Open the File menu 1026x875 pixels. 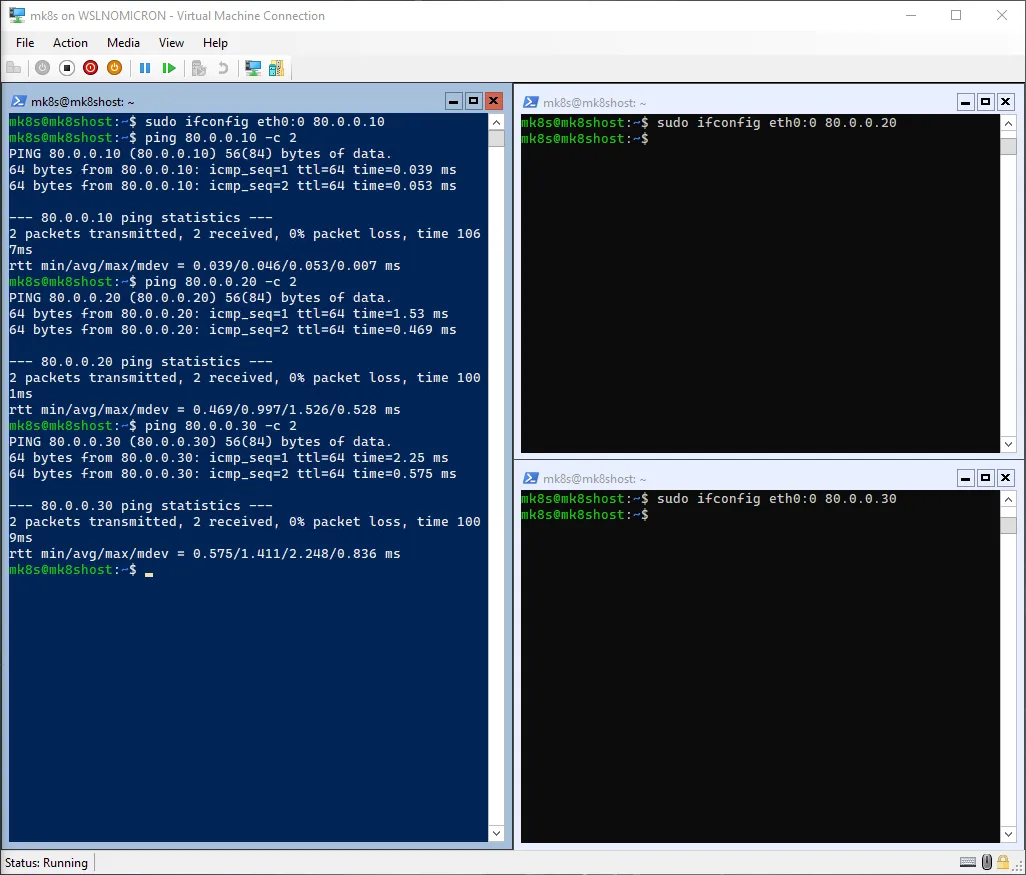(25, 43)
